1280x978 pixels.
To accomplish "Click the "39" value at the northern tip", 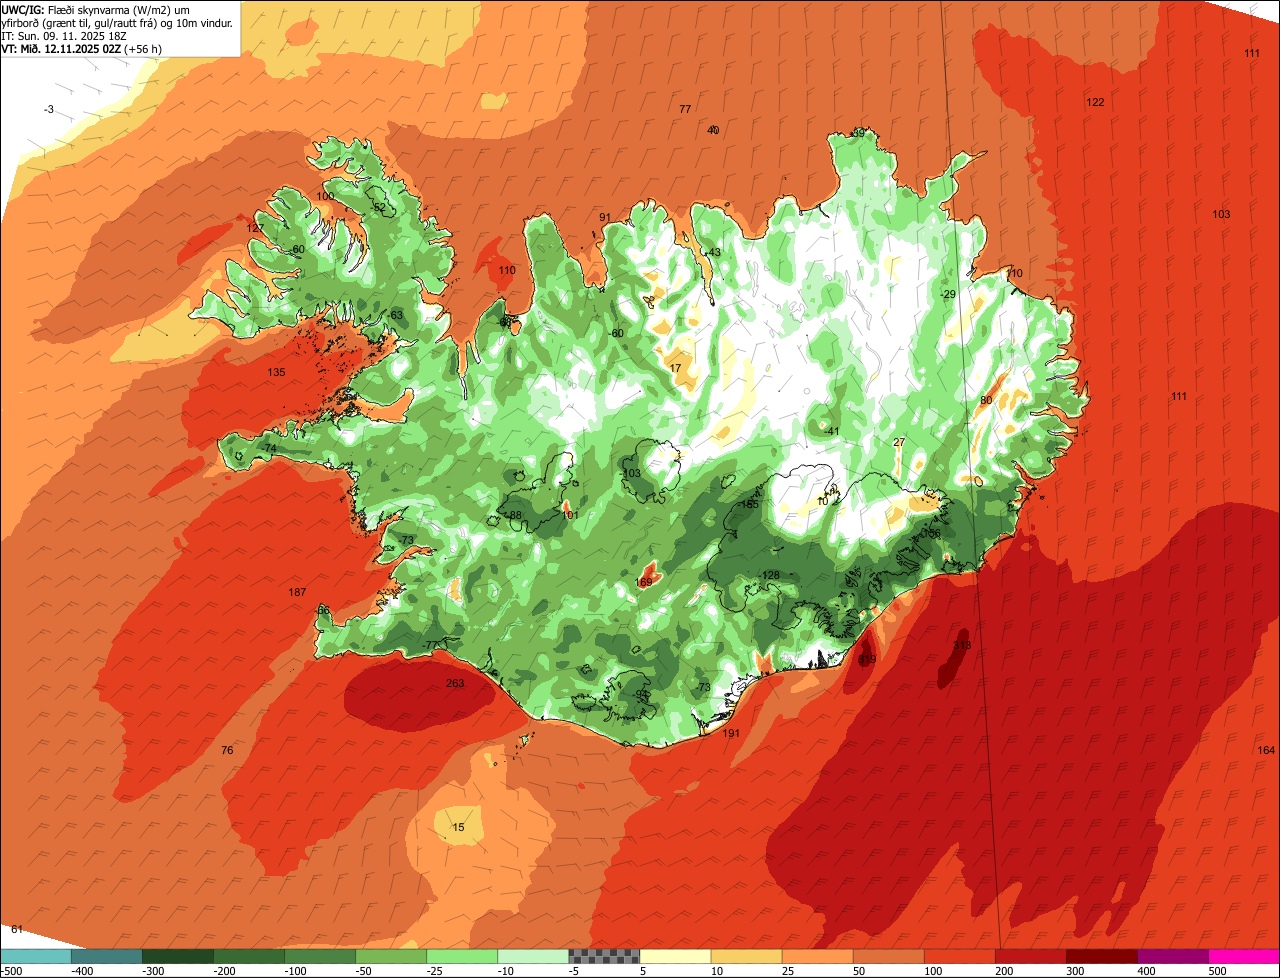I will point(858,133).
